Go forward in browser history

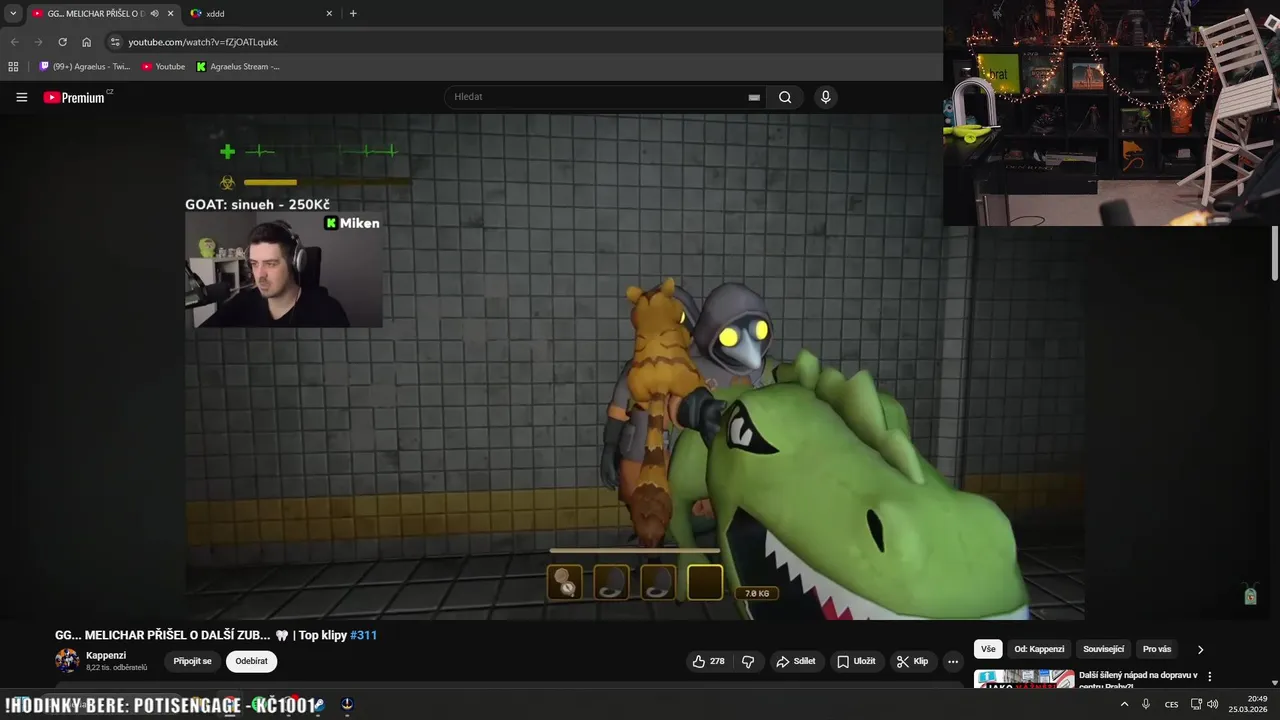point(38,42)
